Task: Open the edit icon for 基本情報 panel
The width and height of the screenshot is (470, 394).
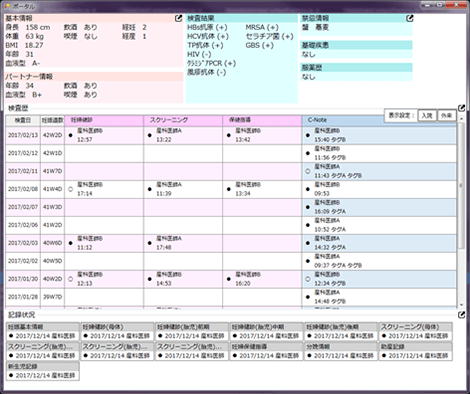Action: point(178,18)
